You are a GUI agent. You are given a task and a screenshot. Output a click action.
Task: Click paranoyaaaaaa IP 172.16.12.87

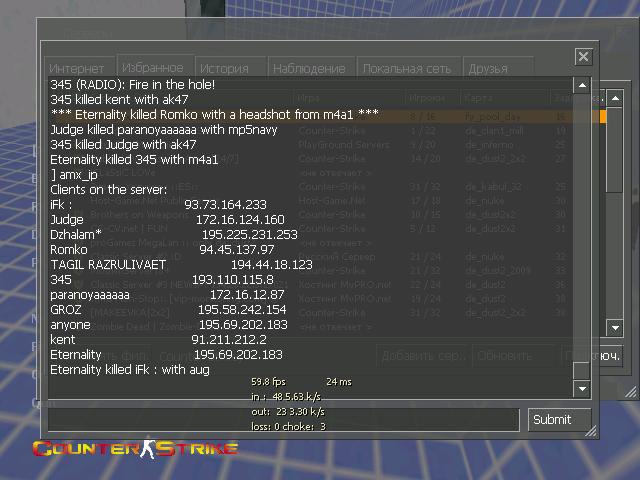247,295
